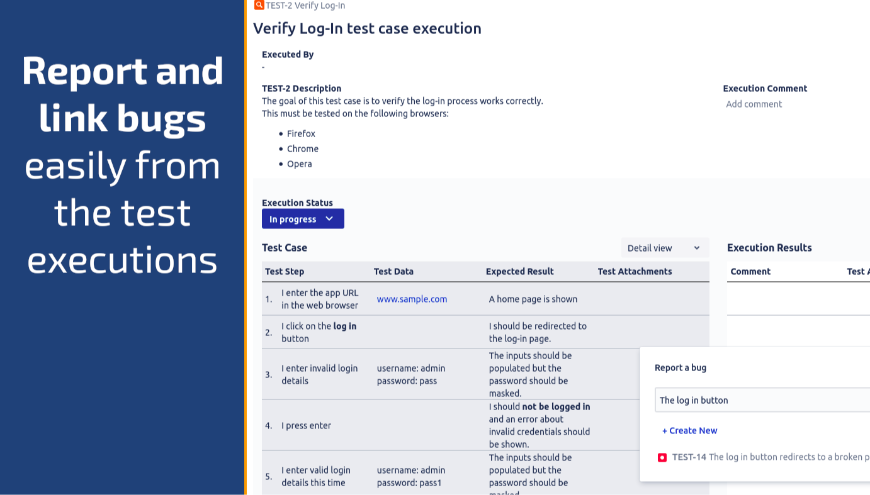This screenshot has height=495, width=870.
Task: Click the Comment column in Execution Results
Action: (750, 271)
